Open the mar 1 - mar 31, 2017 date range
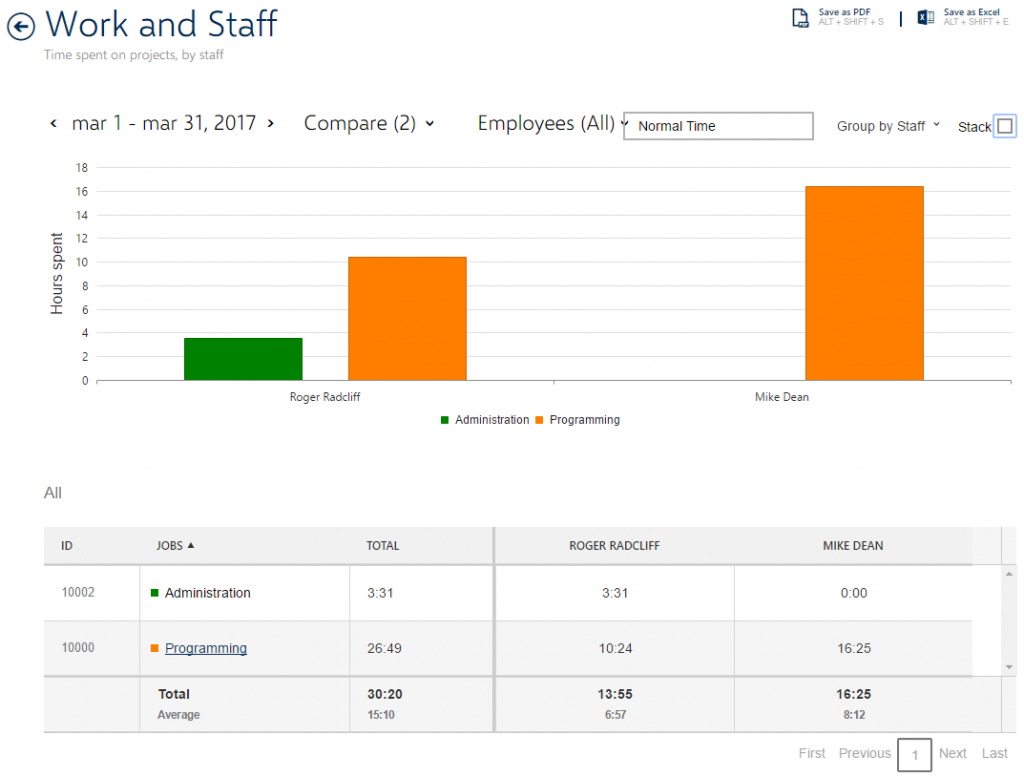 click(x=164, y=123)
